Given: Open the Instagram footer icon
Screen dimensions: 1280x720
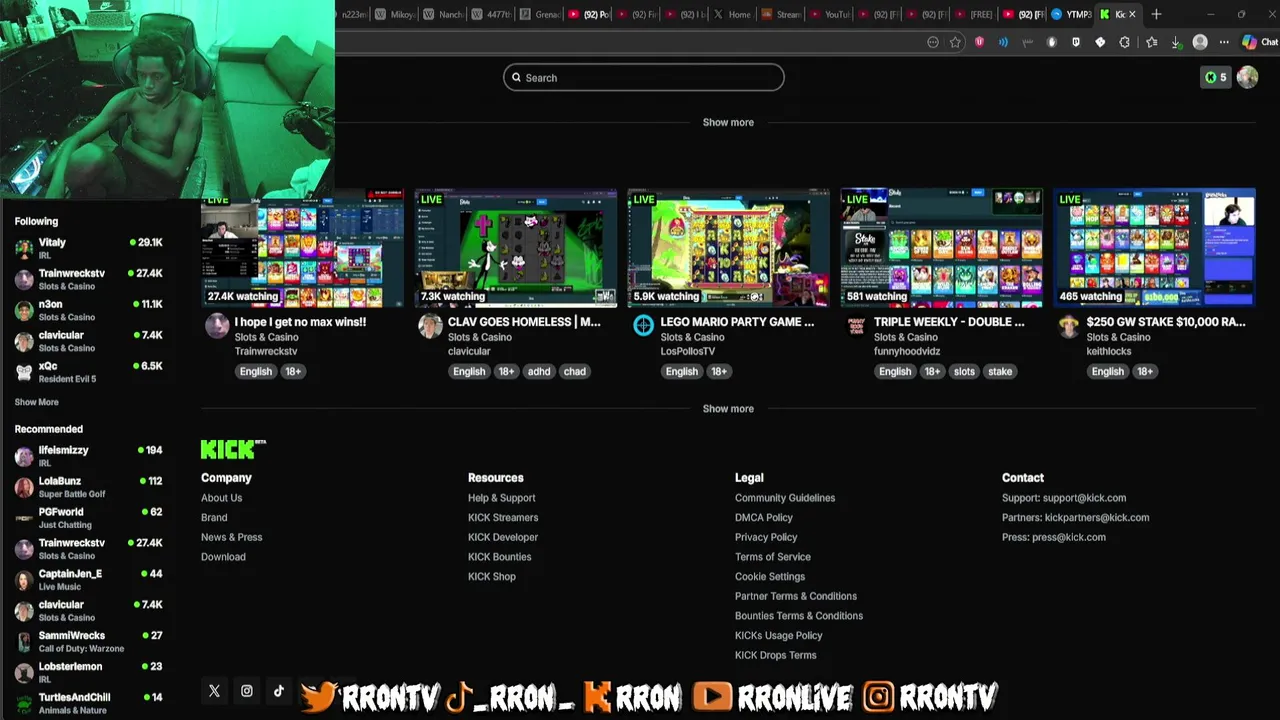Looking at the screenshot, I should (x=247, y=691).
